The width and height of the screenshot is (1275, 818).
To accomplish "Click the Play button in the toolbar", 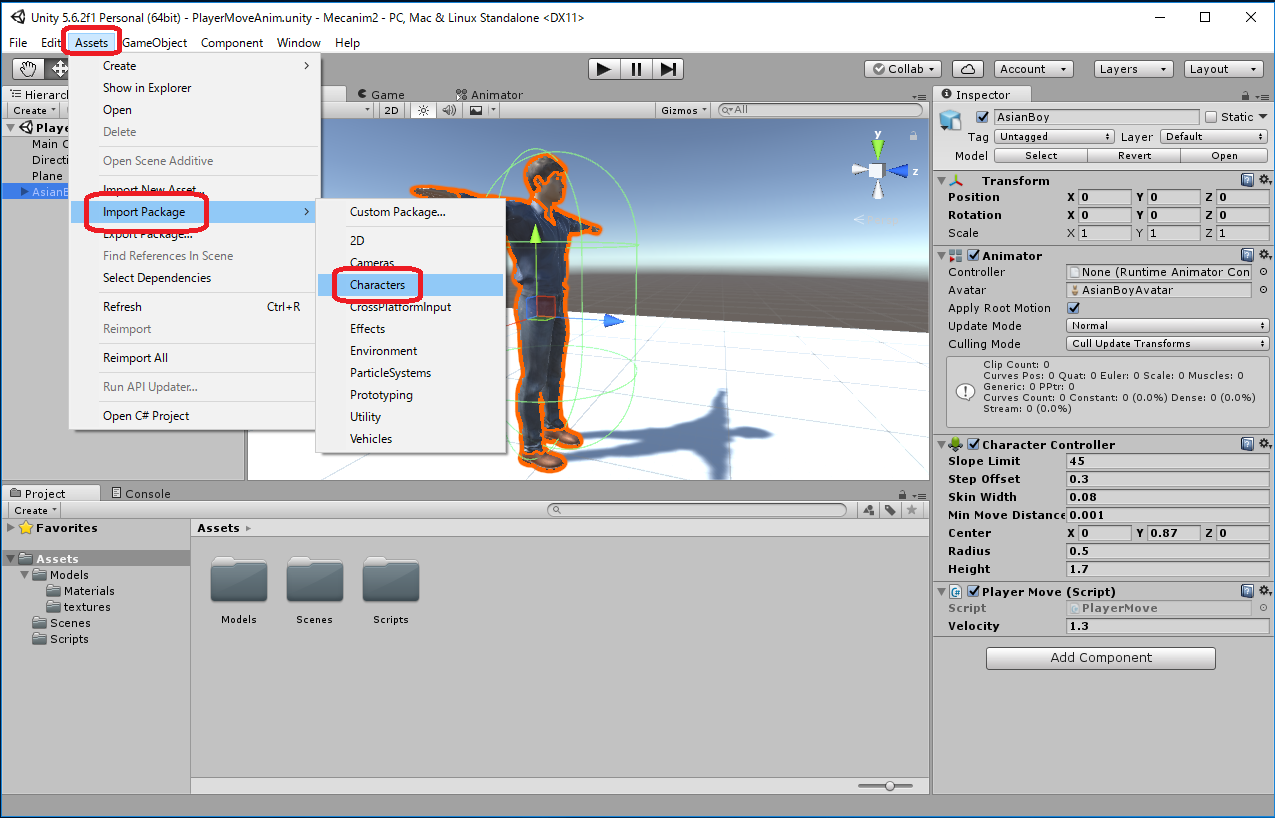I will (x=603, y=69).
